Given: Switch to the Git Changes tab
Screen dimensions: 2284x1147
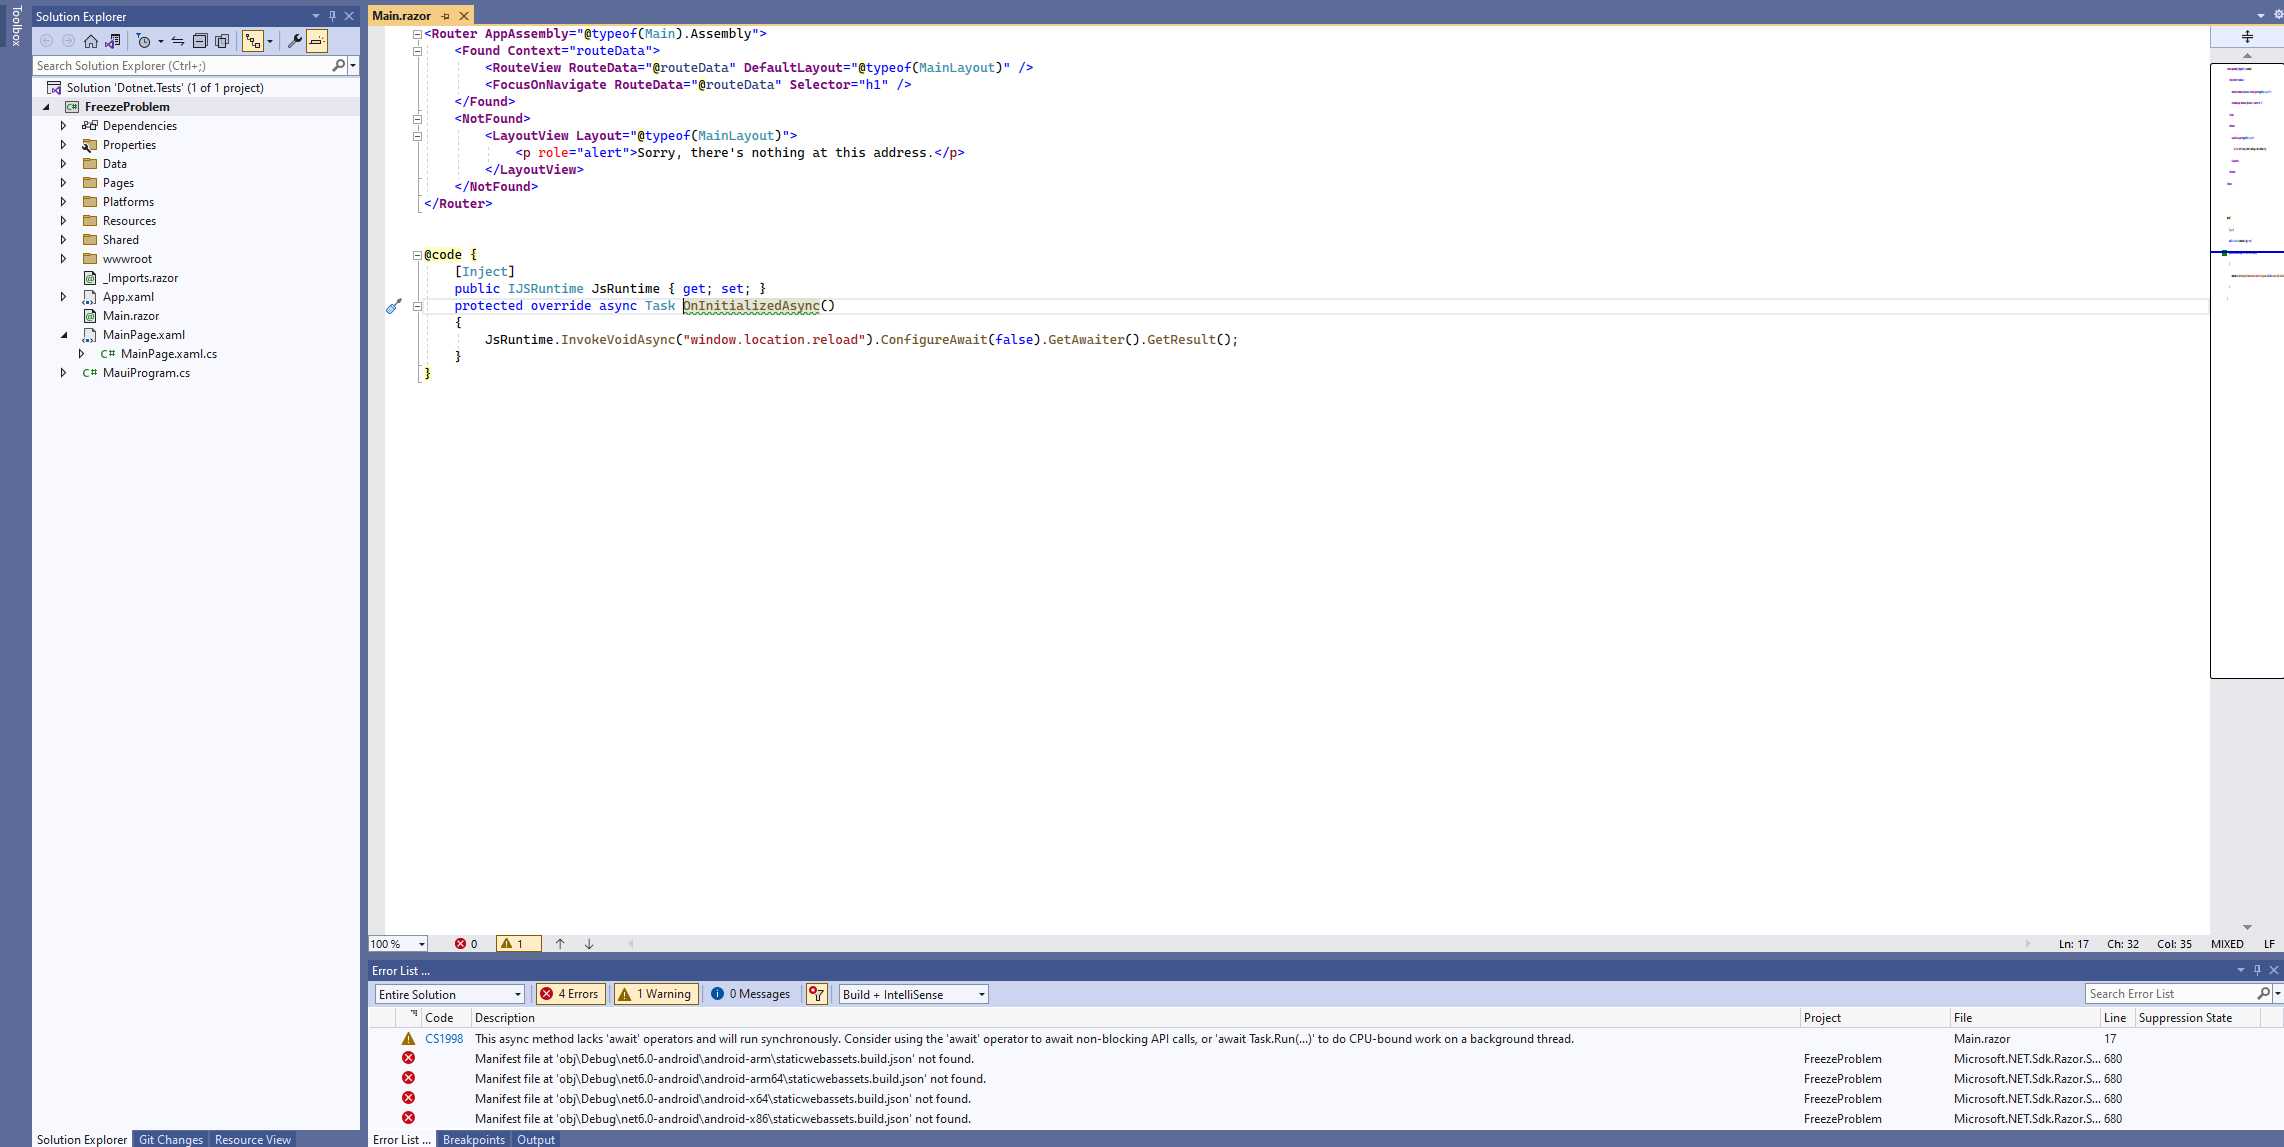Looking at the screenshot, I should [170, 1139].
